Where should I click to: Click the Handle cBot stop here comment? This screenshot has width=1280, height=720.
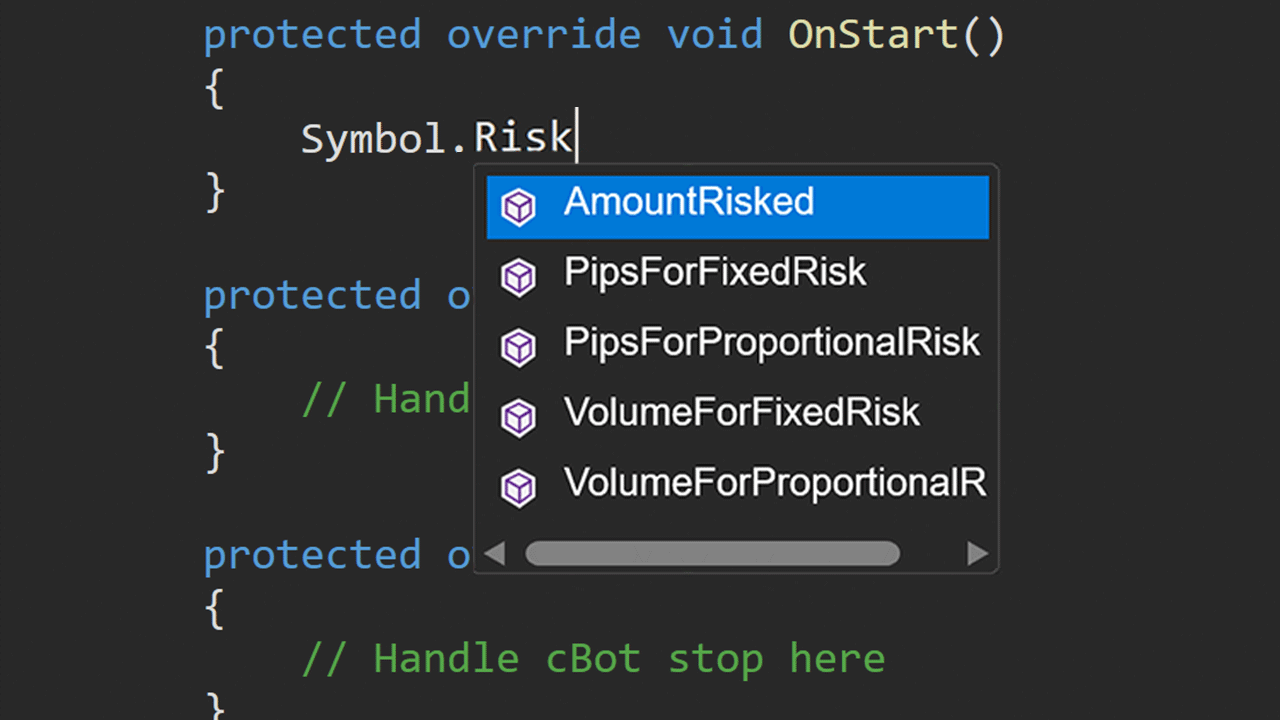tap(593, 659)
